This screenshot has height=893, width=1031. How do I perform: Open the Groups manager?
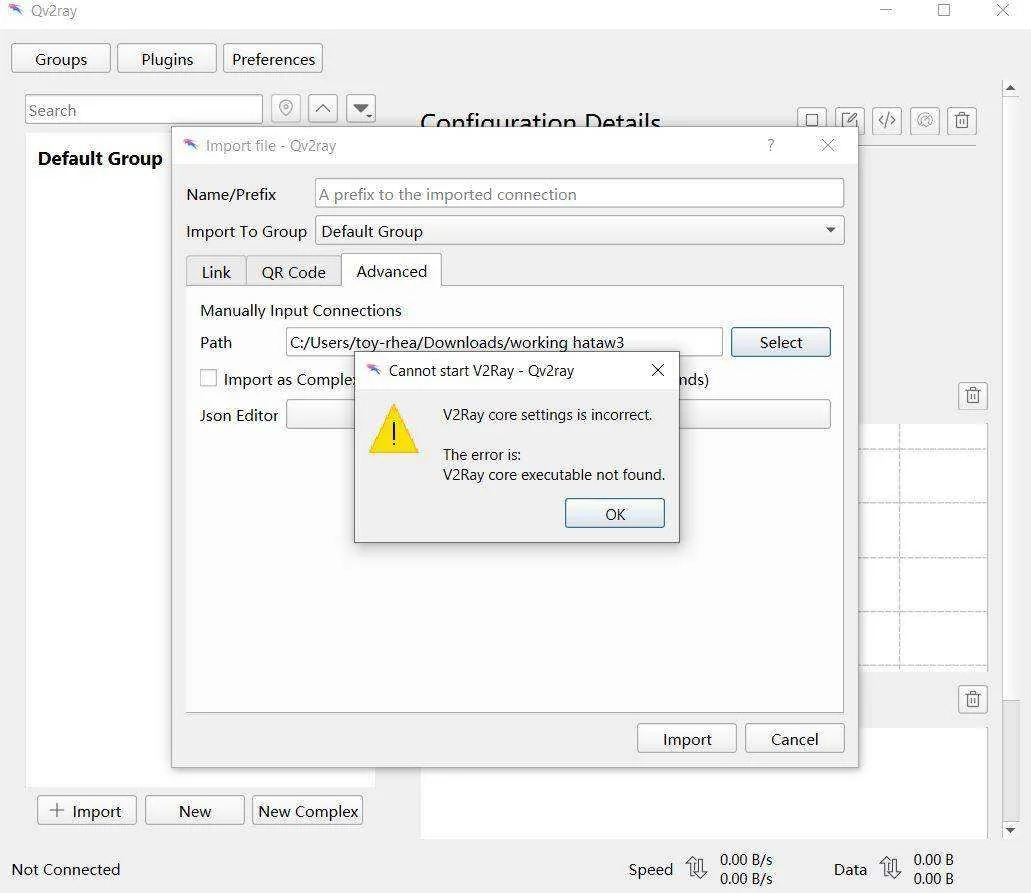click(x=60, y=59)
